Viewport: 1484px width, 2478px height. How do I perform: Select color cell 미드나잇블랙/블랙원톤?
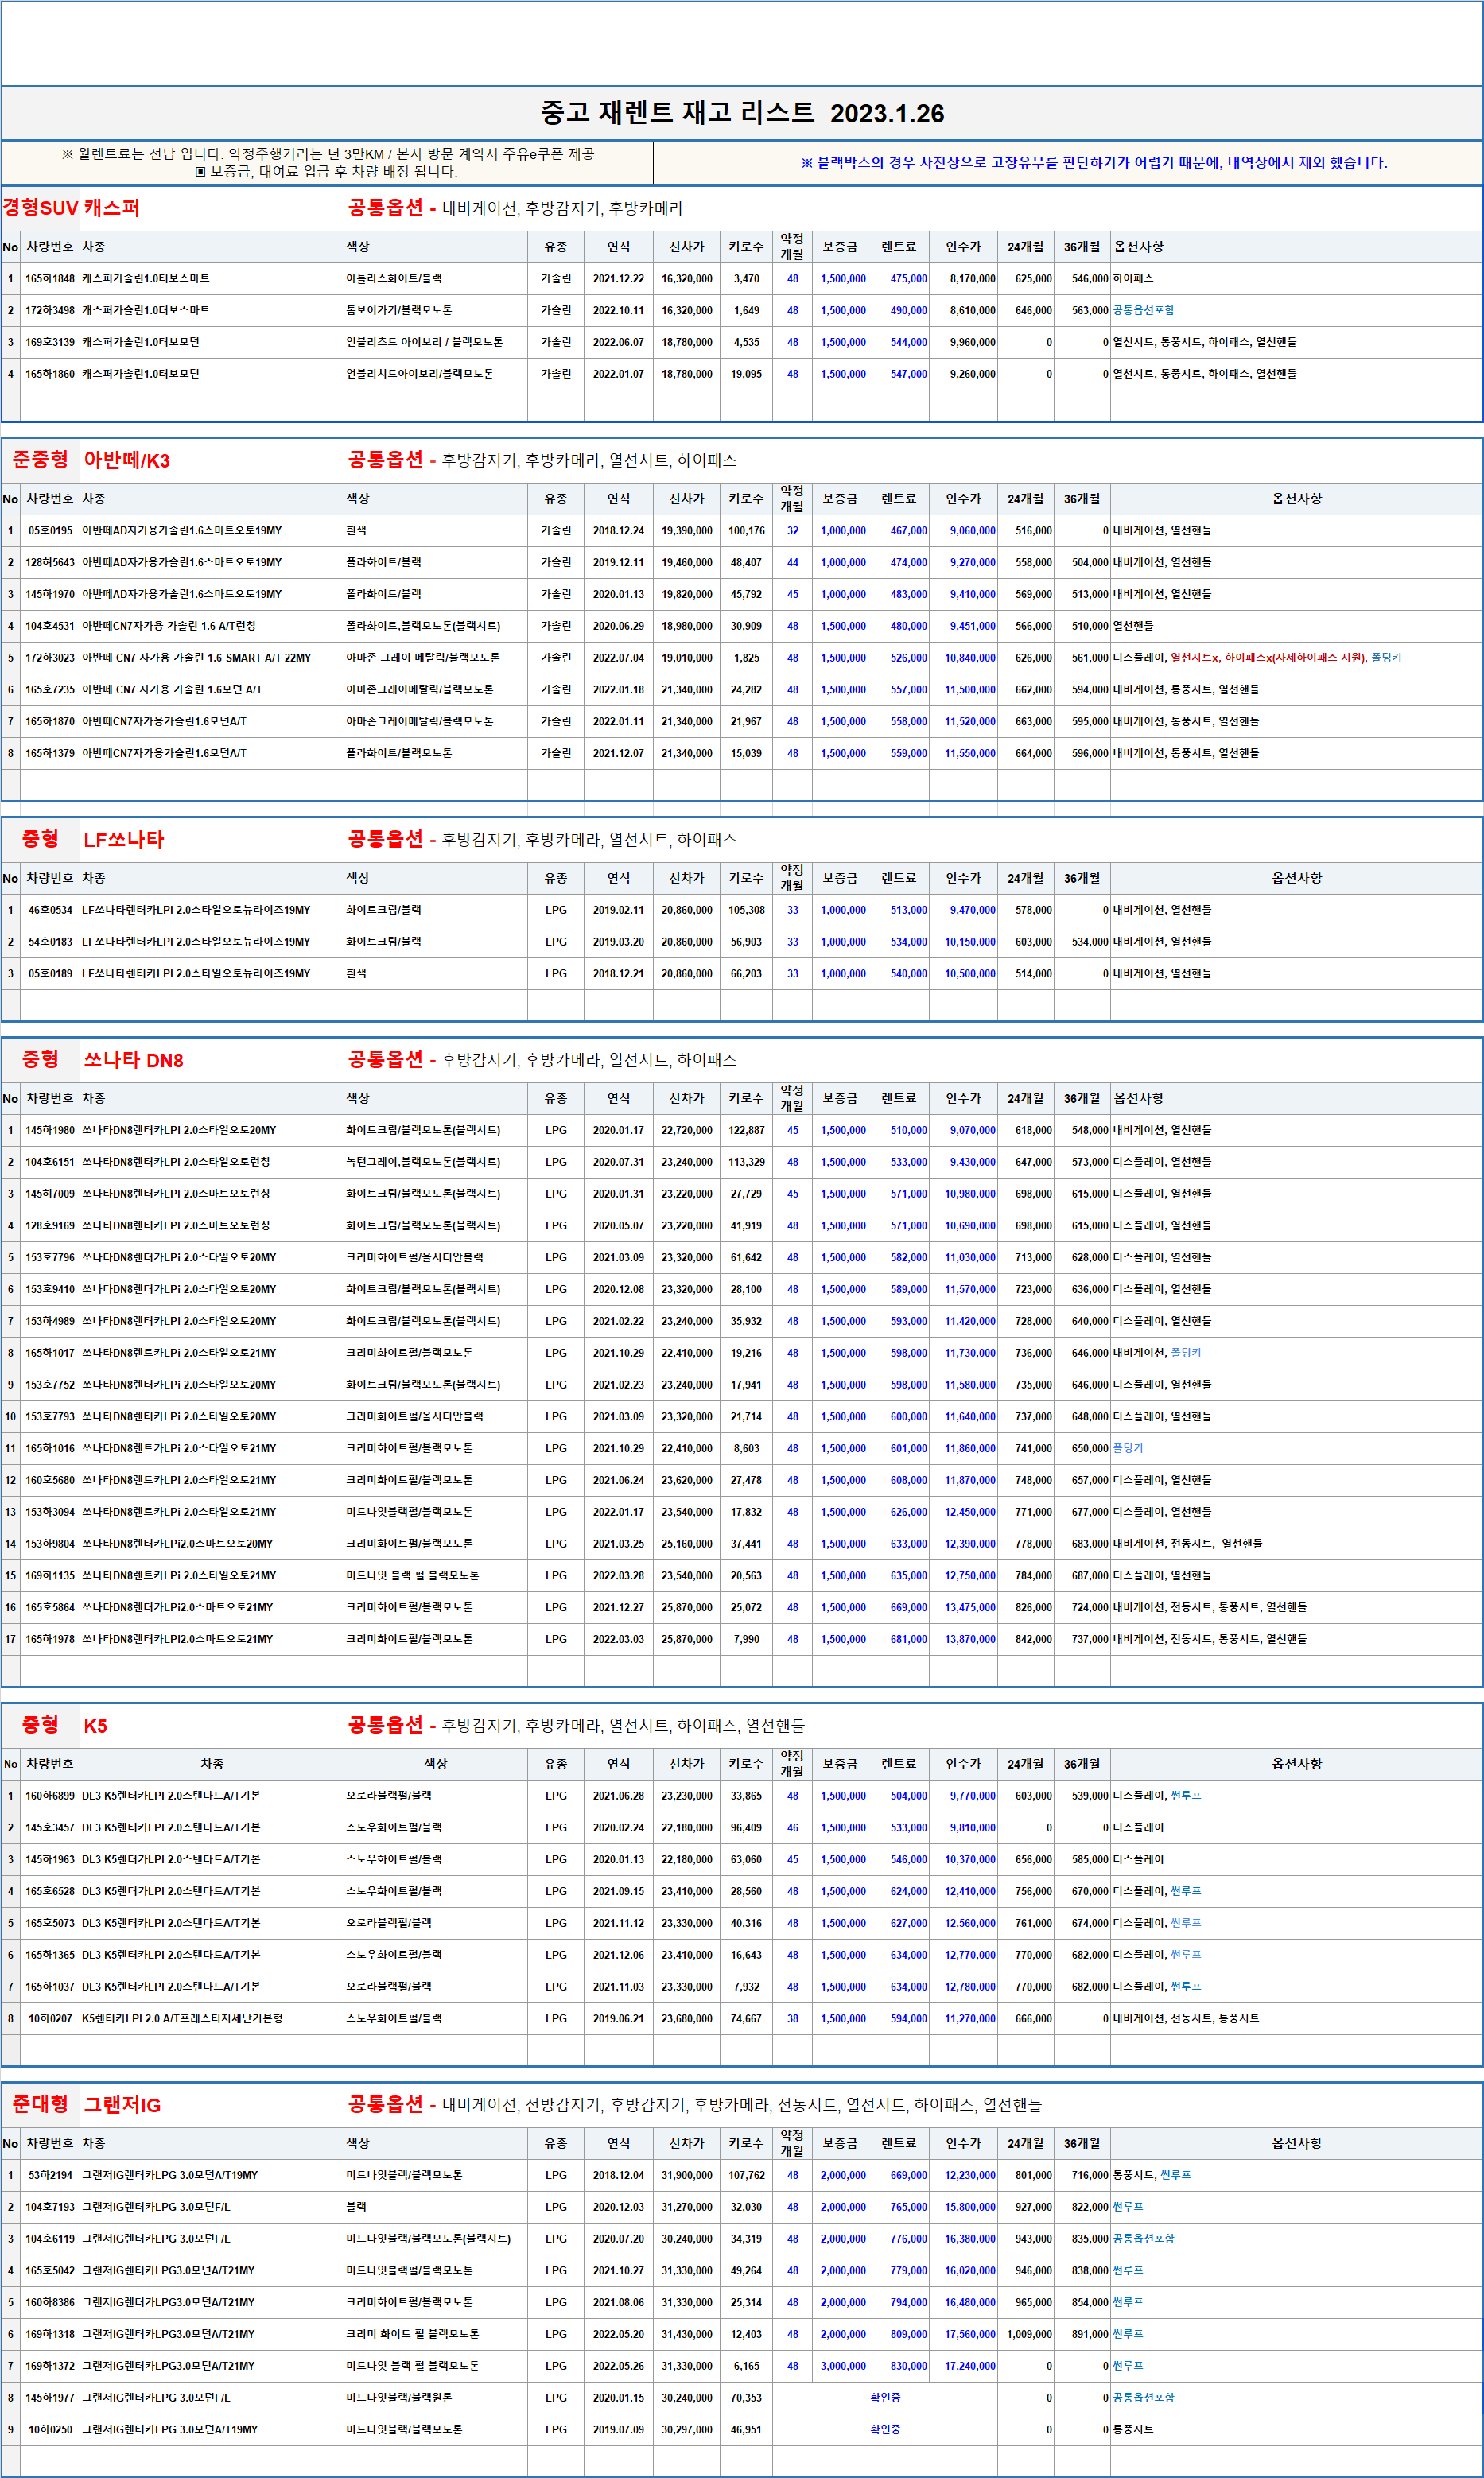click(x=435, y=2398)
